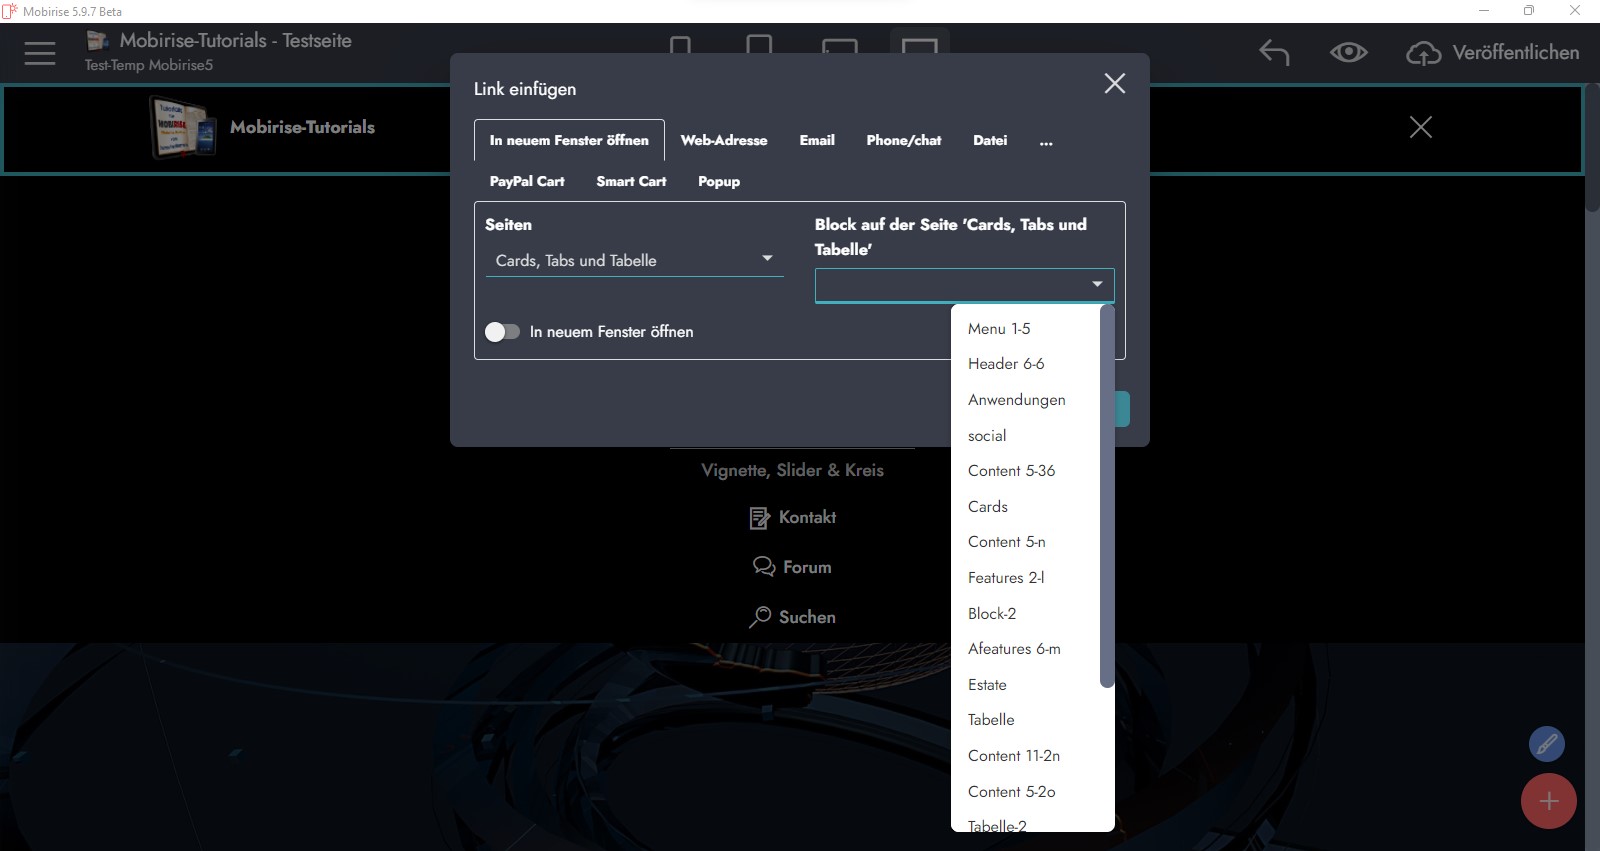The height and width of the screenshot is (851, 1600).
Task: Open the Phone/chat tab
Action: point(903,141)
